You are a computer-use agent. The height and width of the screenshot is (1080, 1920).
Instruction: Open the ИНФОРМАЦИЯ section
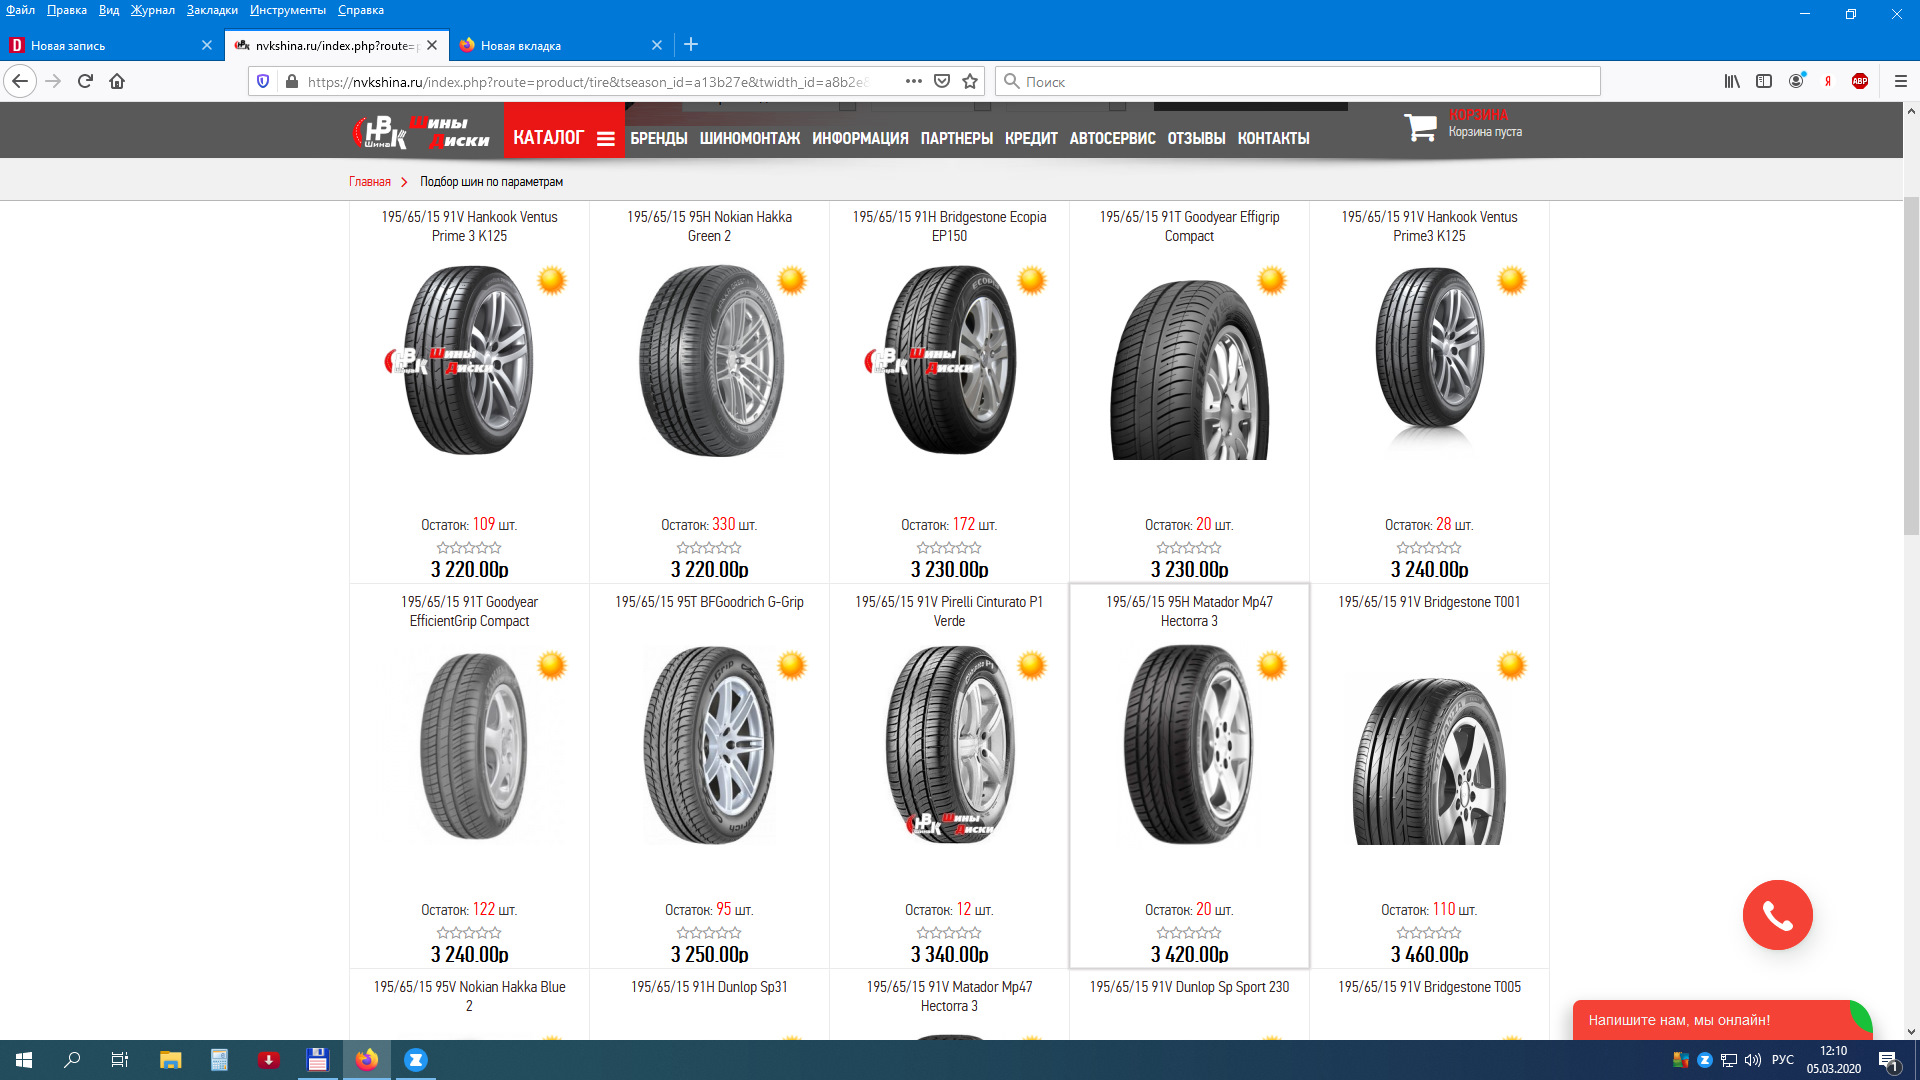(860, 138)
